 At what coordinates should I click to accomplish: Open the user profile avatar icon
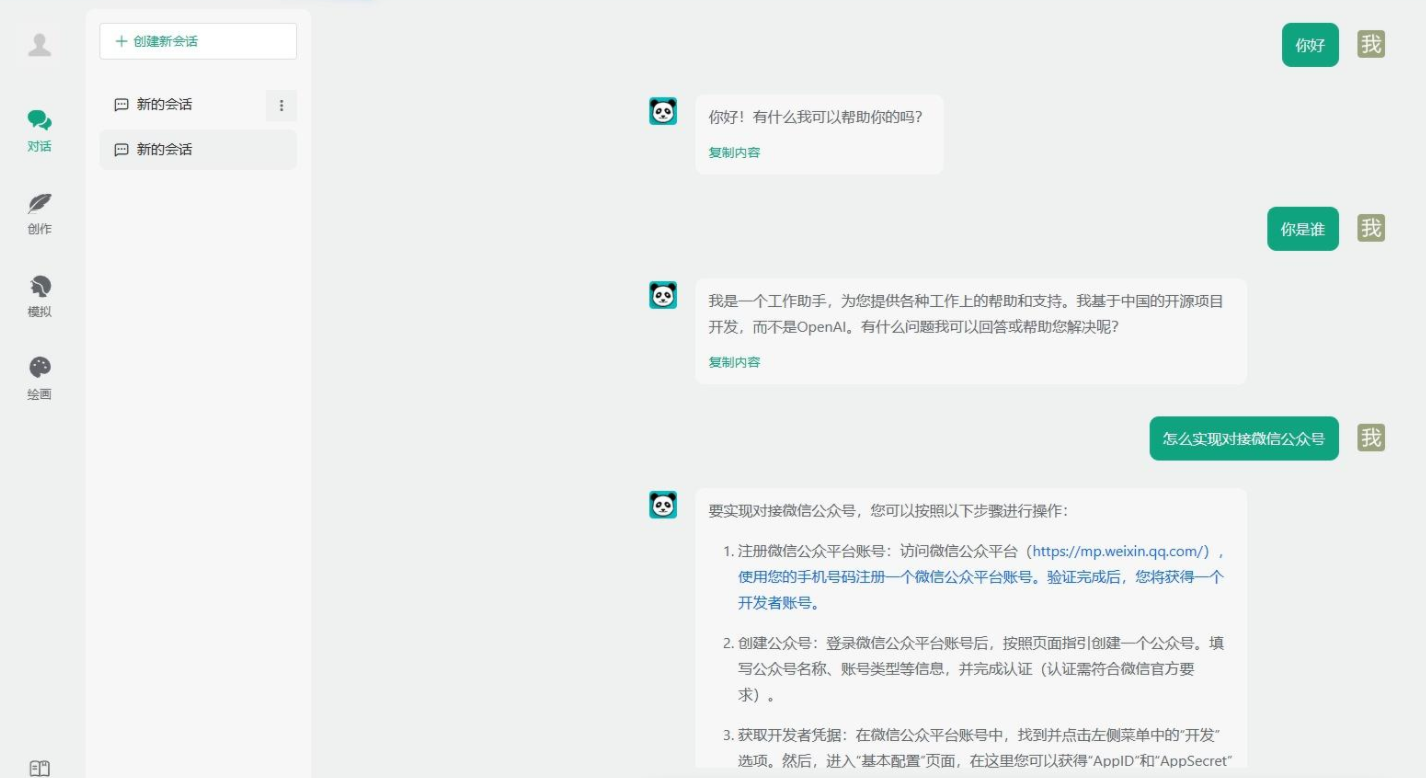pyautogui.click(x=40, y=44)
